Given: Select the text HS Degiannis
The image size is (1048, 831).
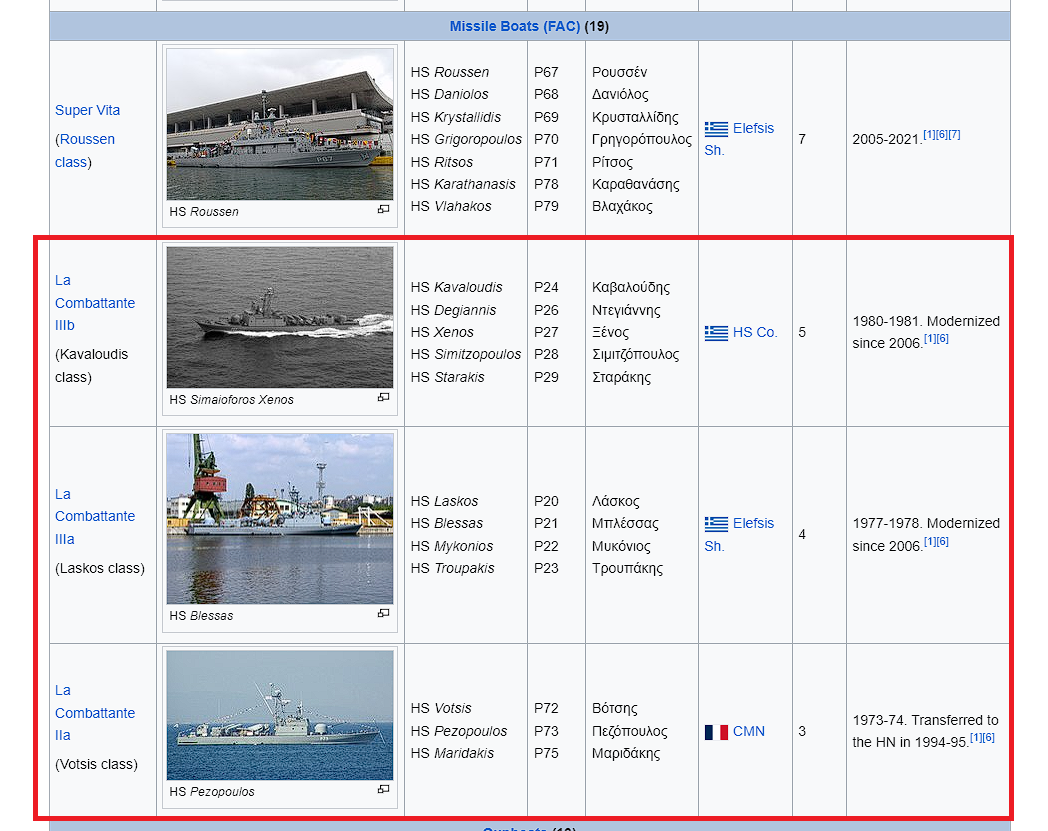Looking at the screenshot, I should click(453, 310).
